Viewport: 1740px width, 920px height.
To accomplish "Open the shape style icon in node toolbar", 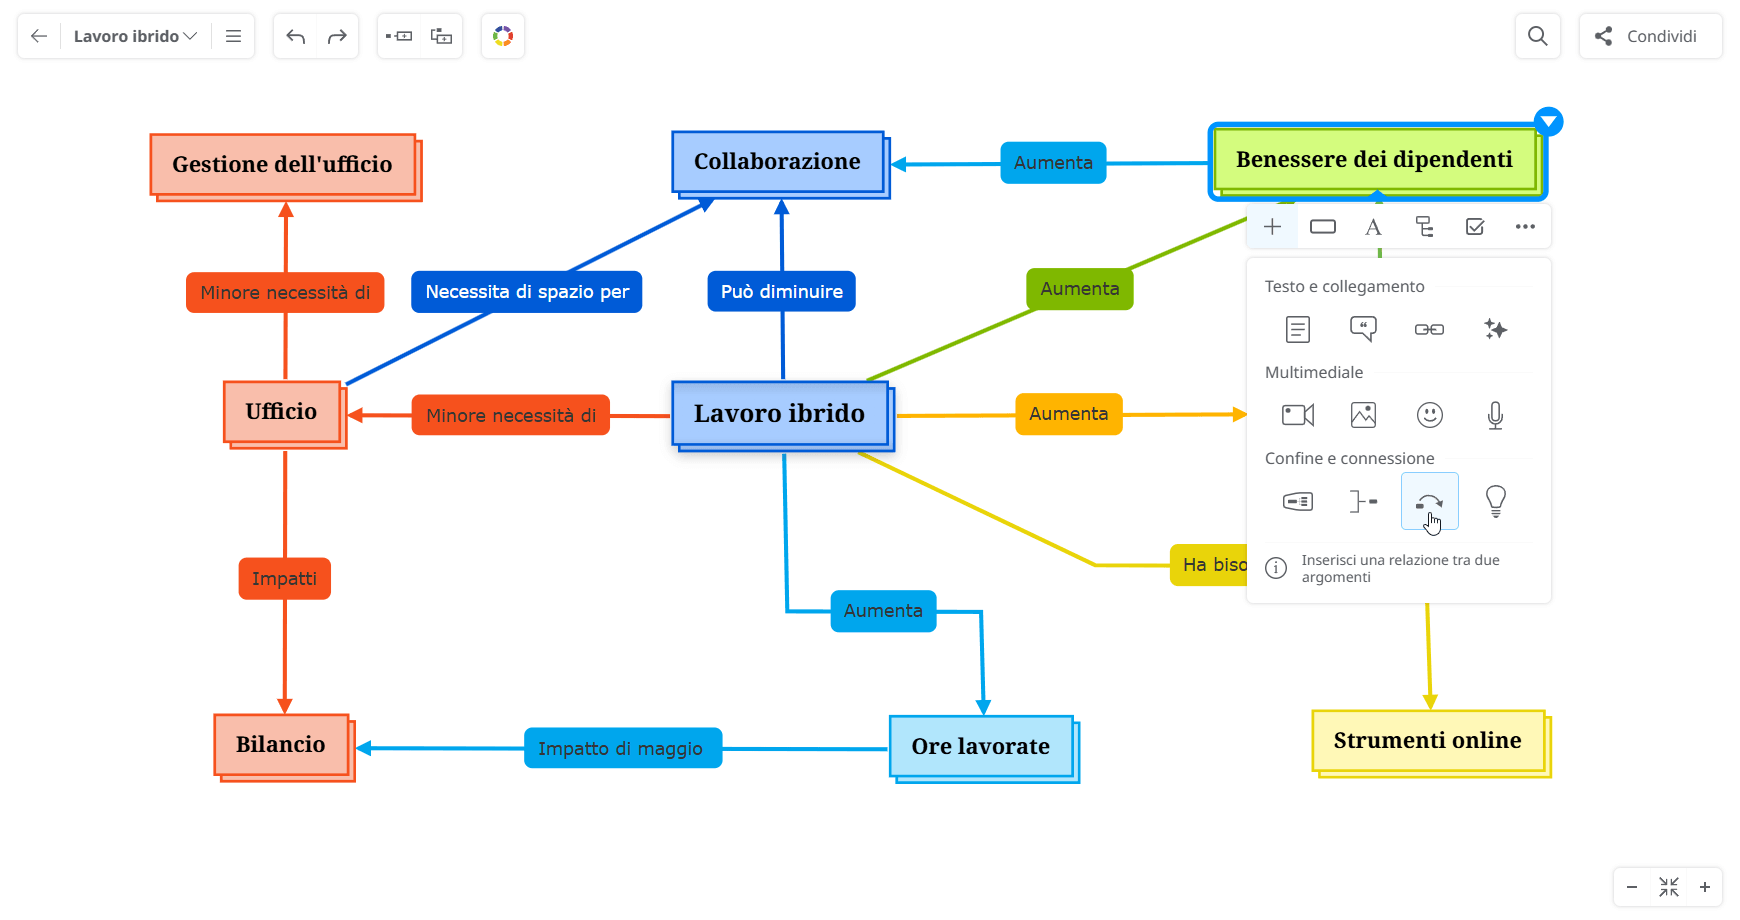I will click(x=1323, y=227).
